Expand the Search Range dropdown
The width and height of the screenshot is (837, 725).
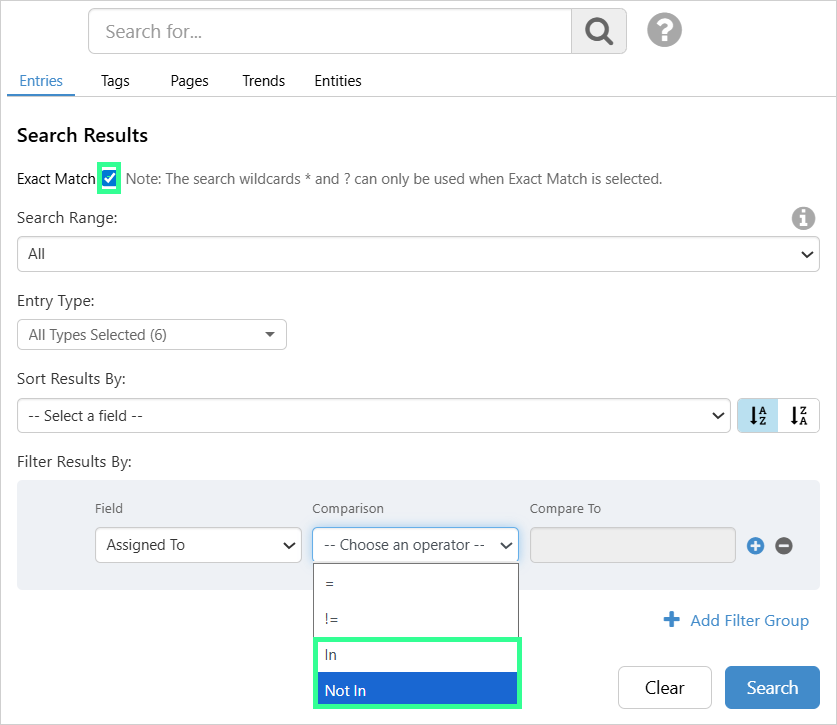click(x=418, y=254)
